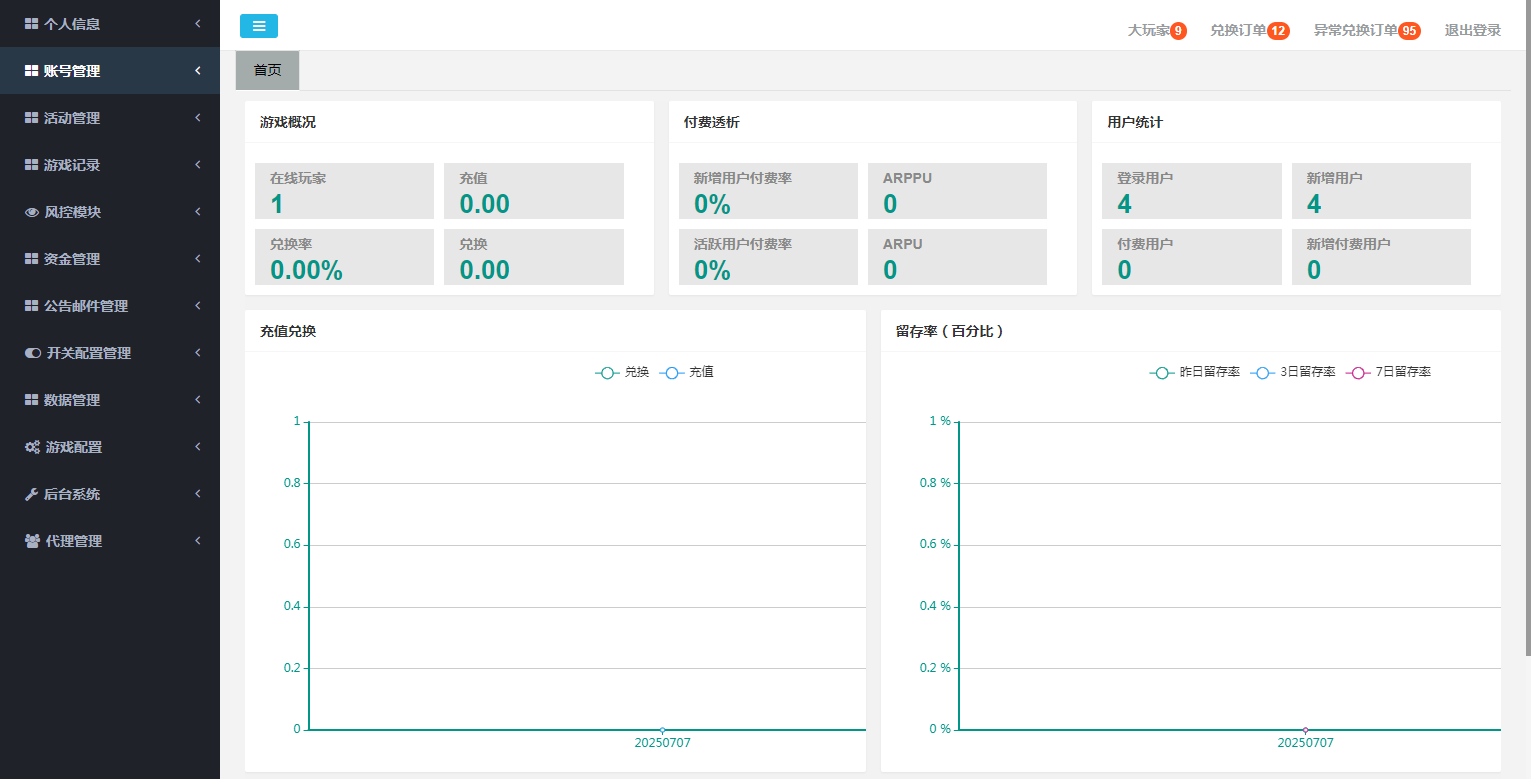Click the users icon beside 代理管理

point(32,541)
